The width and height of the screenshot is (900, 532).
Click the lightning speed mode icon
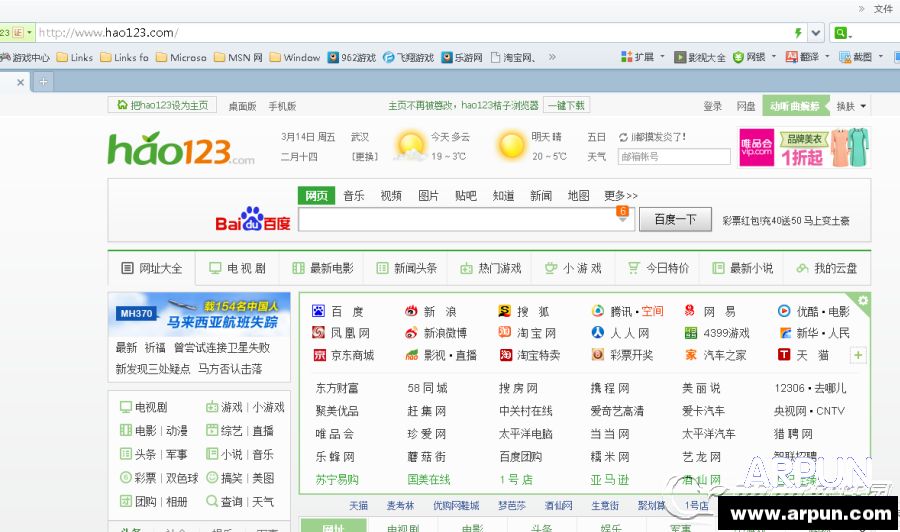tap(798, 33)
